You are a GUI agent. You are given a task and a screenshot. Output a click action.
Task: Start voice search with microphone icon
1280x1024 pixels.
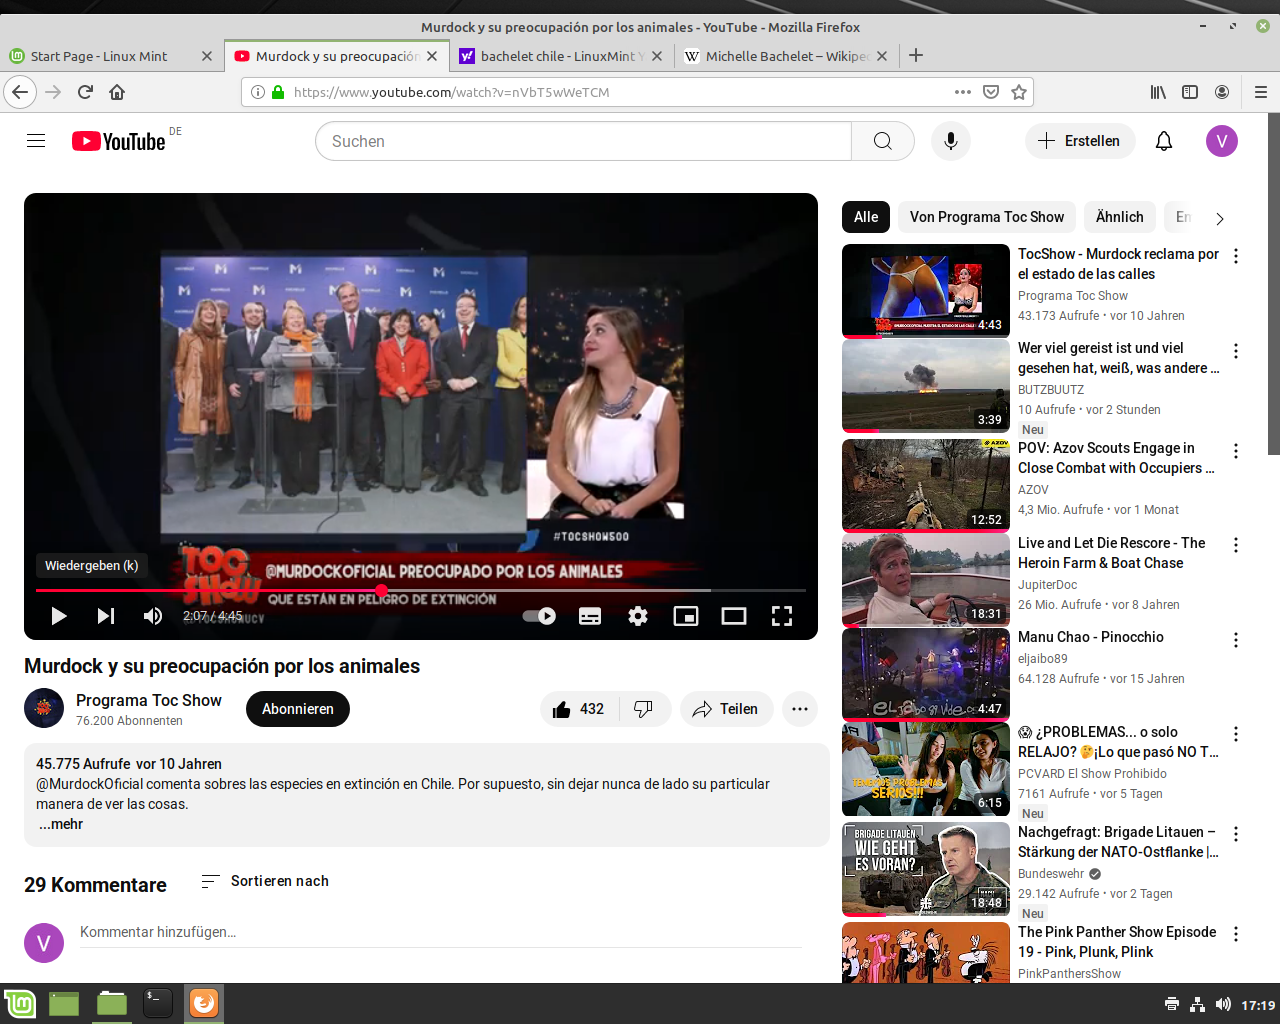pos(951,141)
